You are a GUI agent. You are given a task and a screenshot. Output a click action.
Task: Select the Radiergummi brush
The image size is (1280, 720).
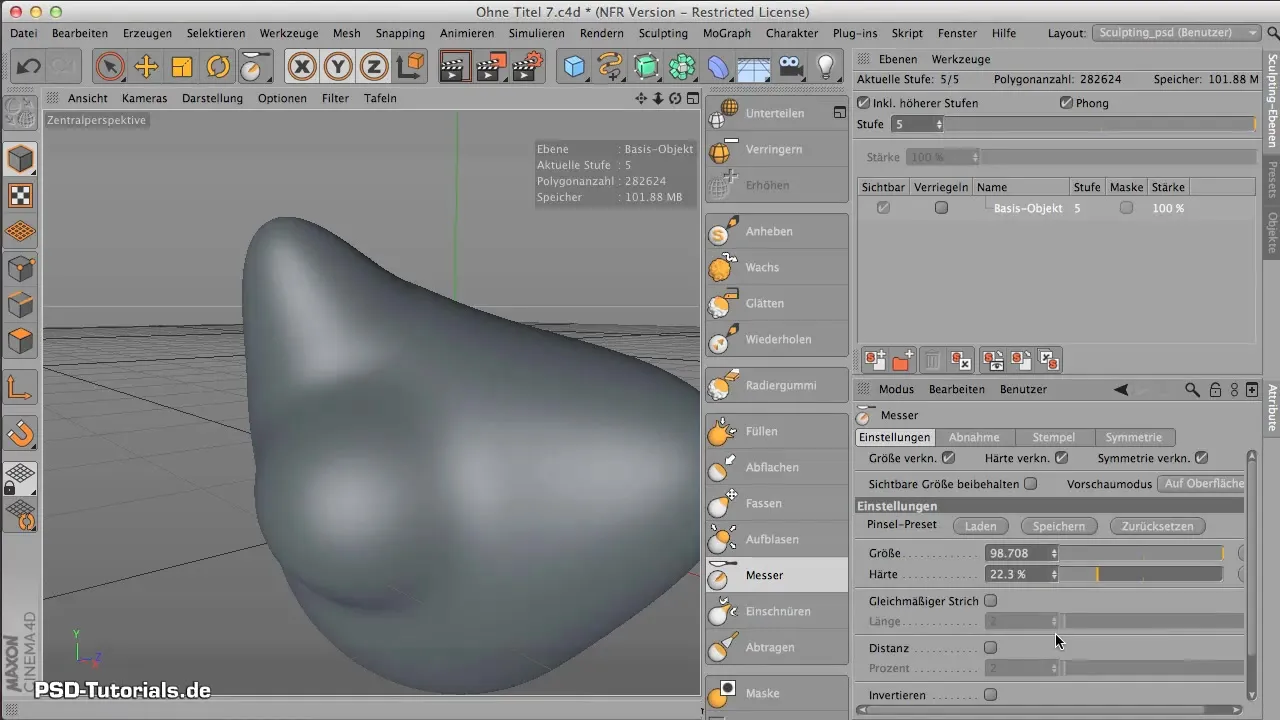pyautogui.click(x=776, y=385)
